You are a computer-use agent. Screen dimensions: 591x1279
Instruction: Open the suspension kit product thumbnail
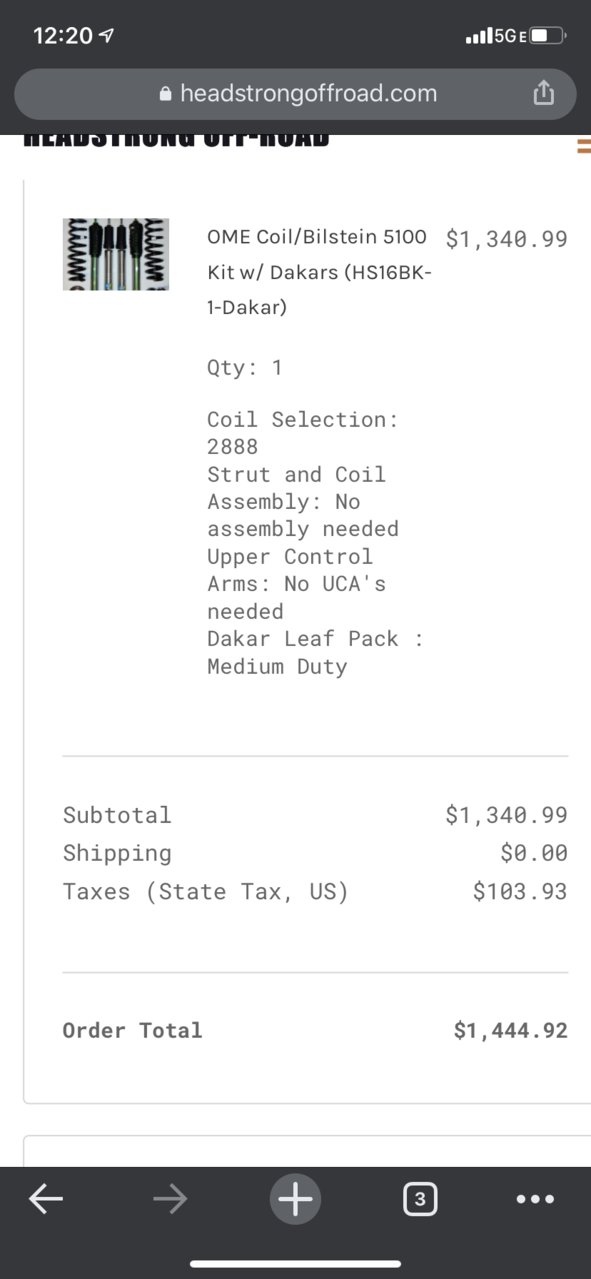point(116,254)
